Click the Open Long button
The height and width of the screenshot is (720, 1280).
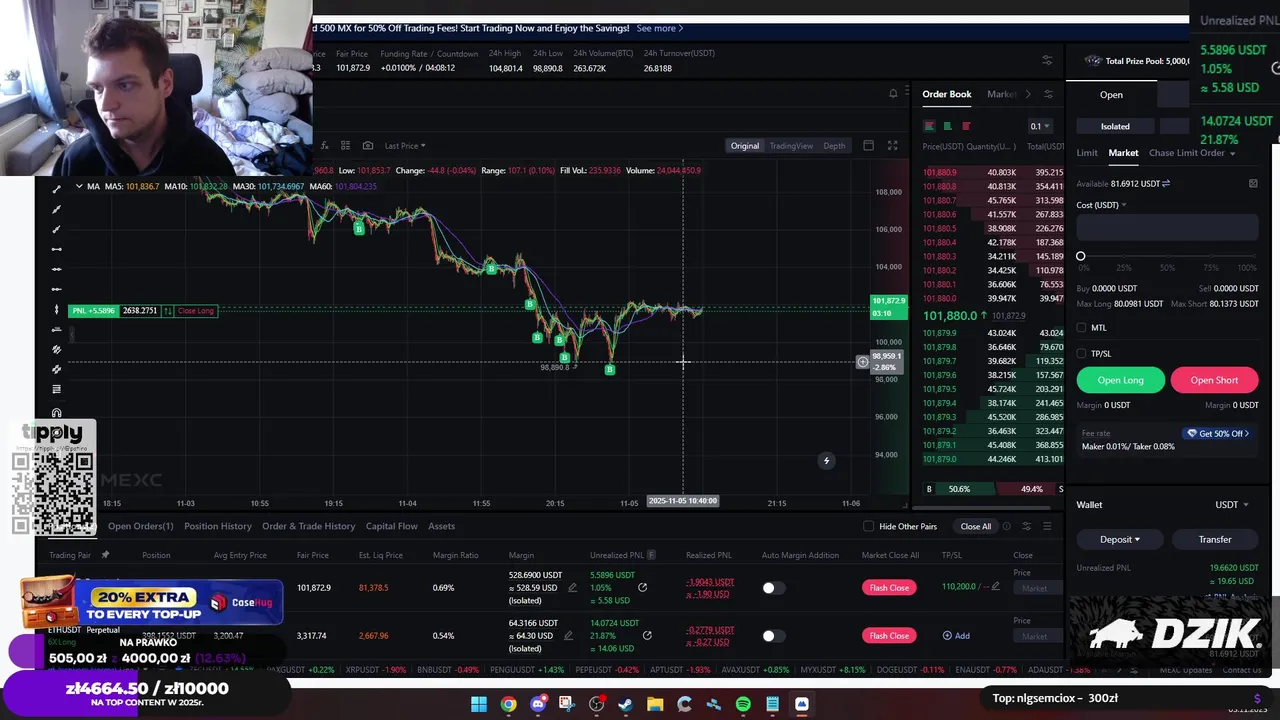tap(1120, 380)
